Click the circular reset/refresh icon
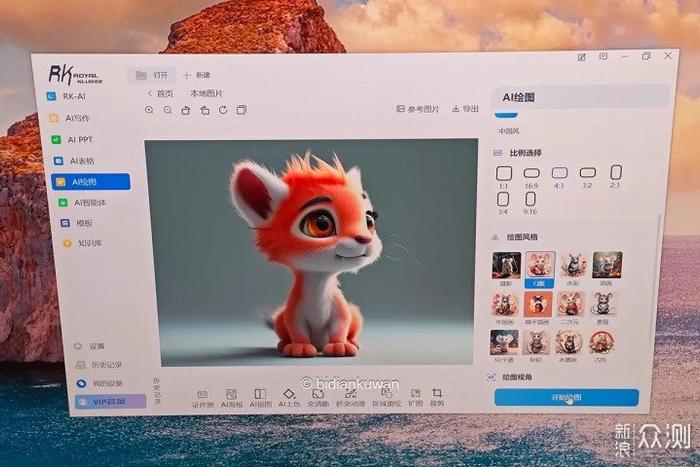Image resolution: width=700 pixels, height=467 pixels. coord(223,110)
